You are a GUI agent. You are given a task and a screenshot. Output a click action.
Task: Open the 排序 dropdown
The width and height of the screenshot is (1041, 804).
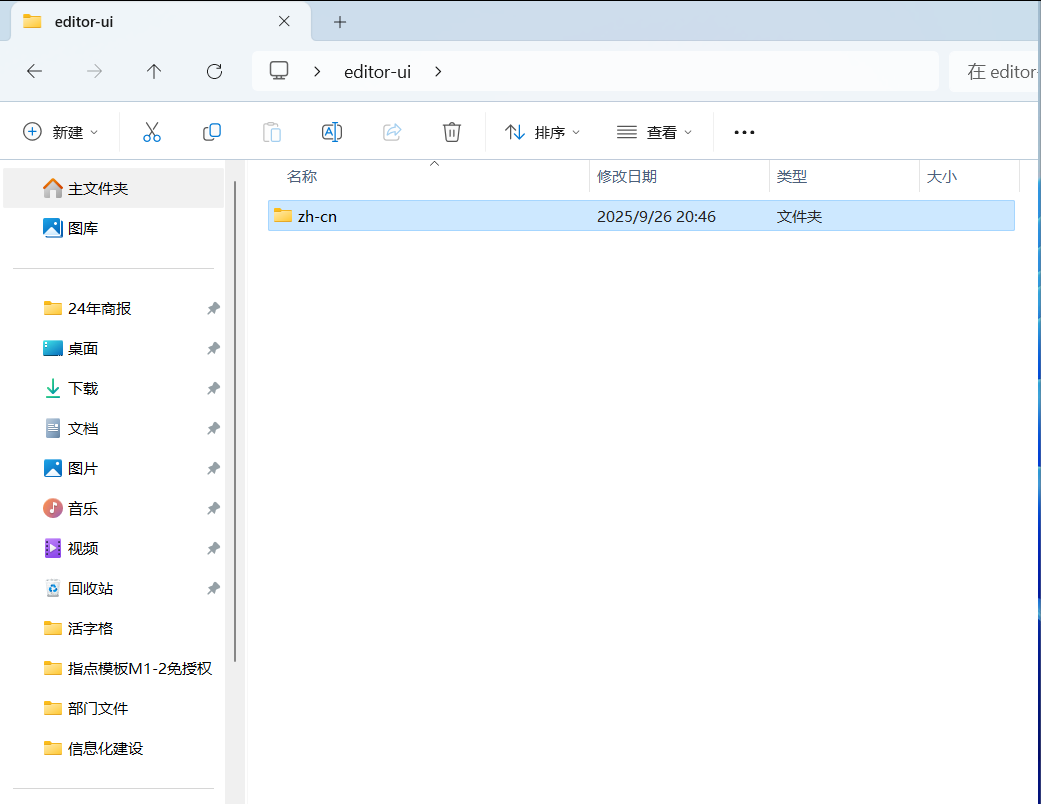[542, 131]
